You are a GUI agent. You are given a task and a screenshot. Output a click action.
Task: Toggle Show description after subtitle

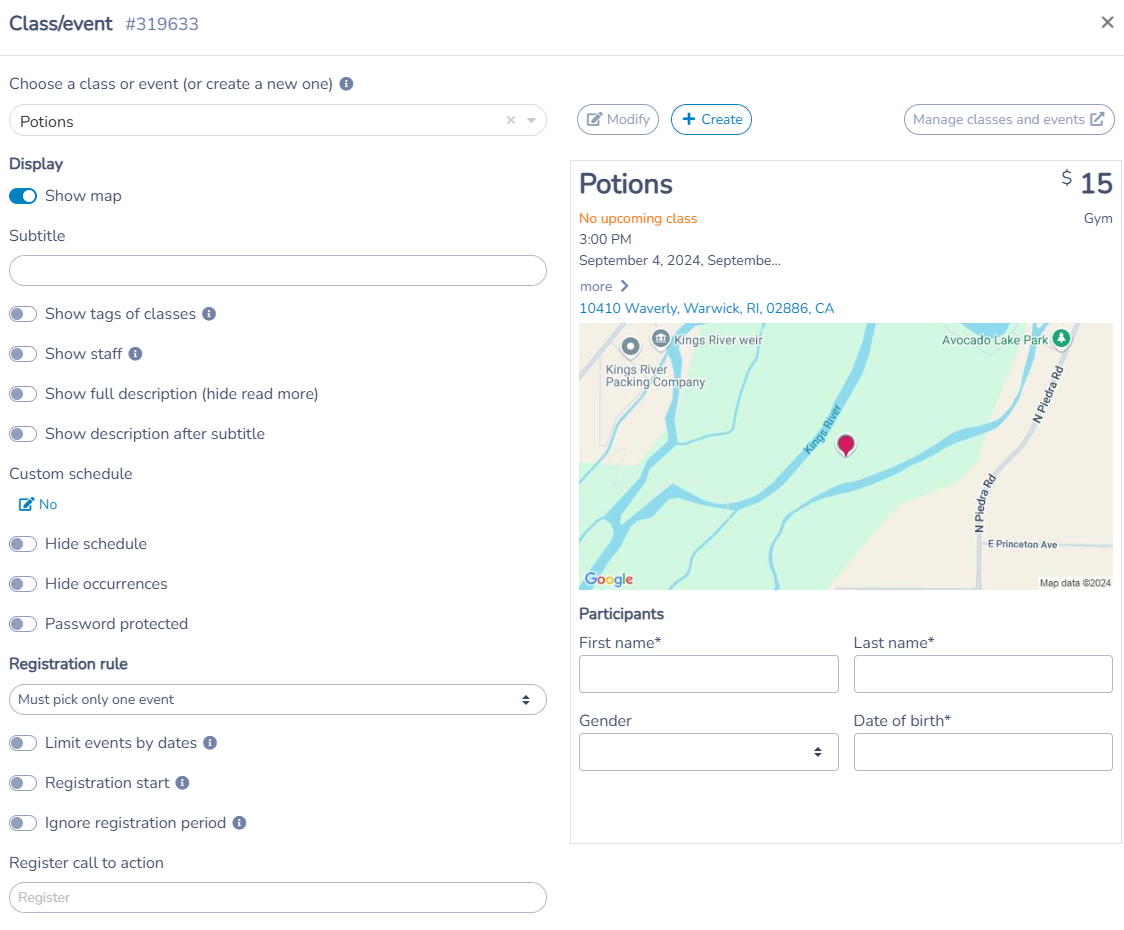[23, 435]
